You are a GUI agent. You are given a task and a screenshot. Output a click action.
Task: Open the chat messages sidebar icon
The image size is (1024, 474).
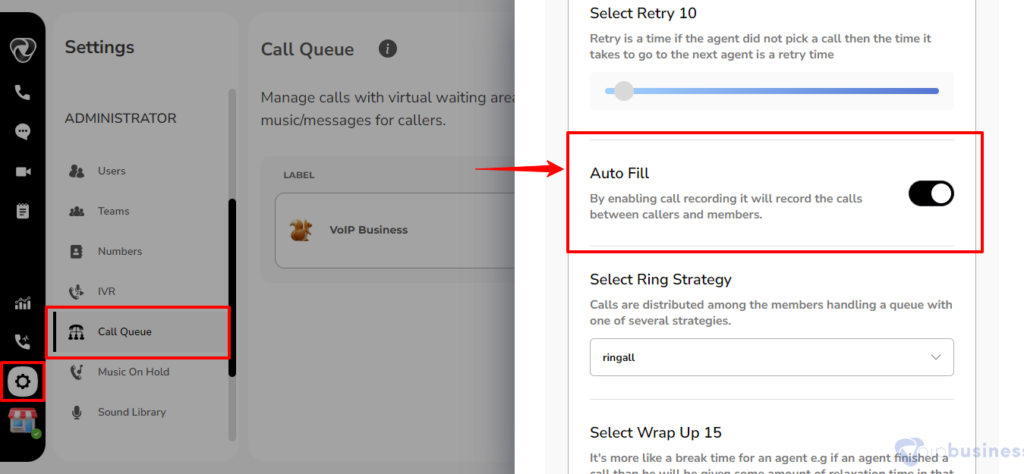23,132
